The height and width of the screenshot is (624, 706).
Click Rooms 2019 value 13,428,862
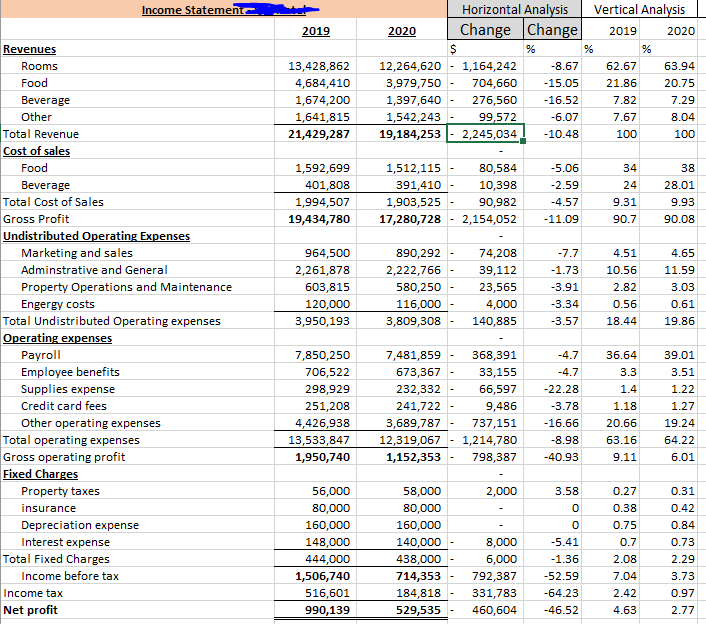pos(319,66)
